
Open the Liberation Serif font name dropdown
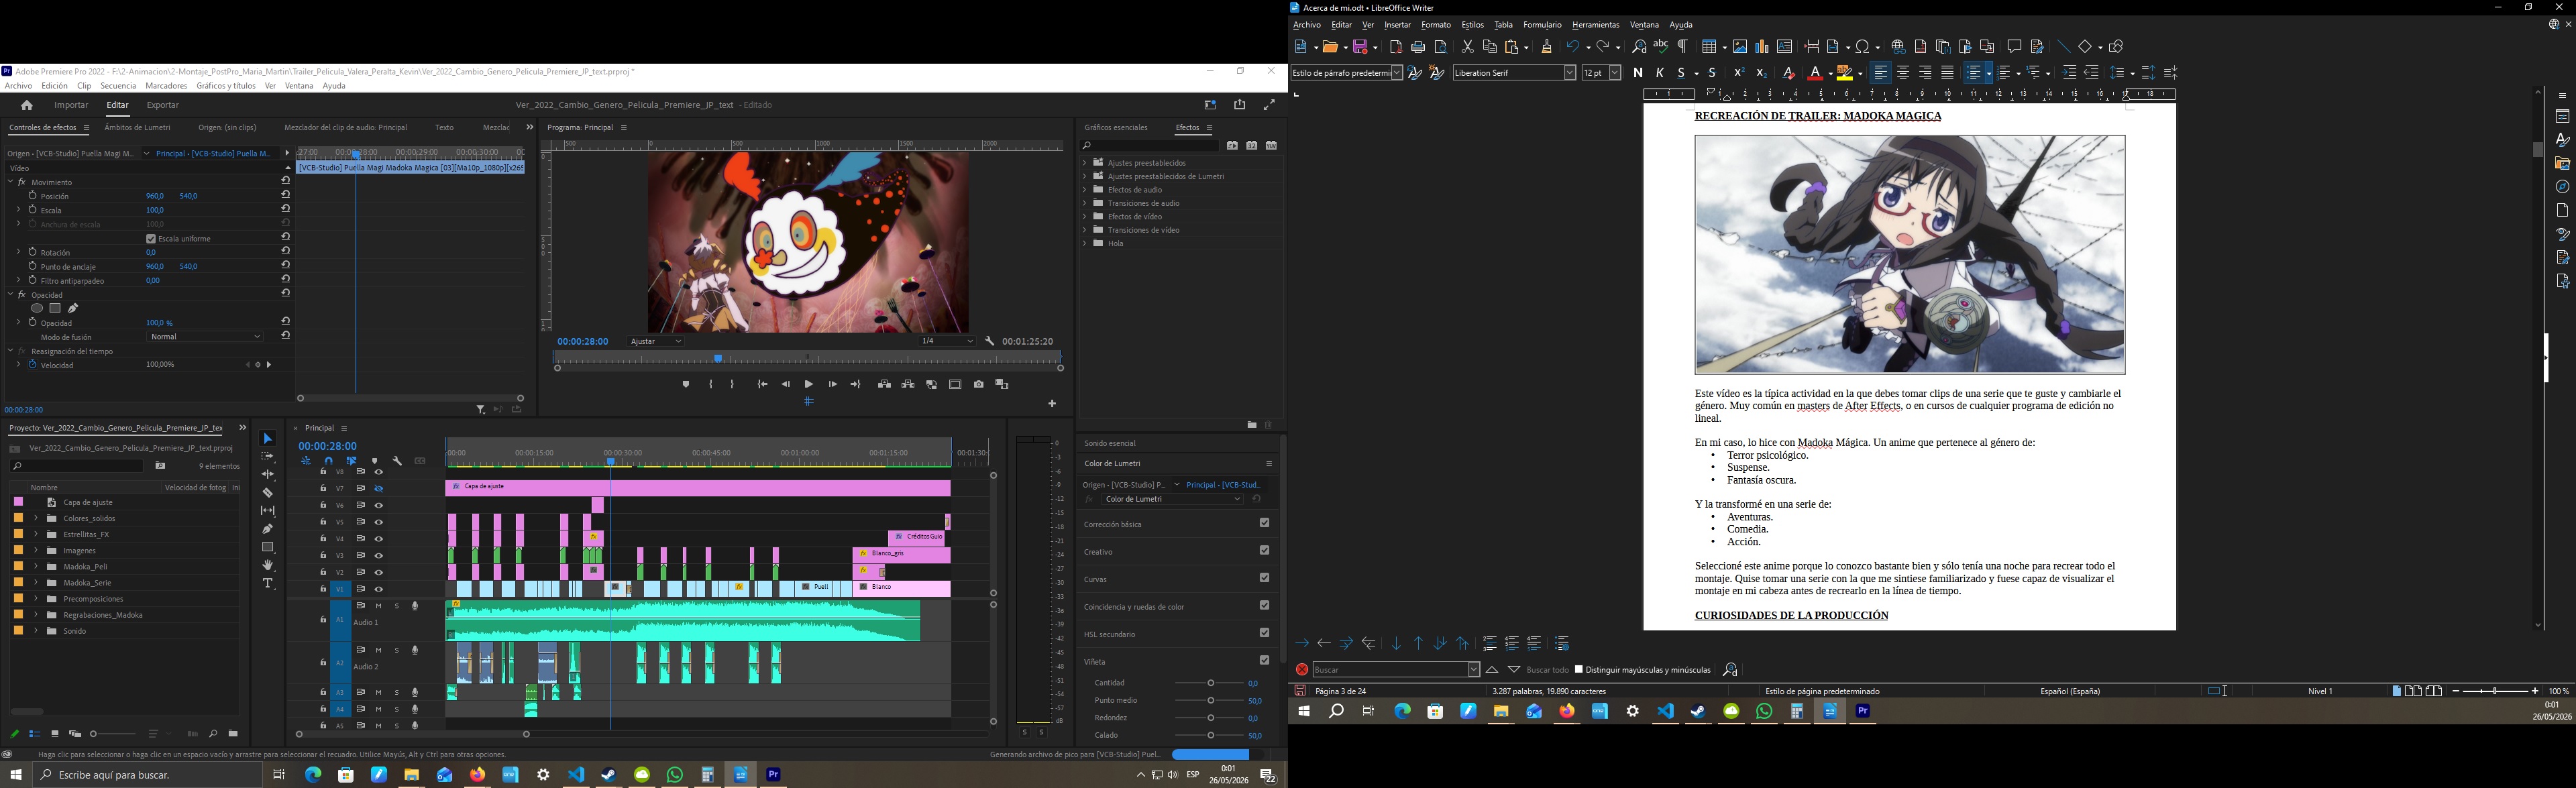tap(1569, 73)
